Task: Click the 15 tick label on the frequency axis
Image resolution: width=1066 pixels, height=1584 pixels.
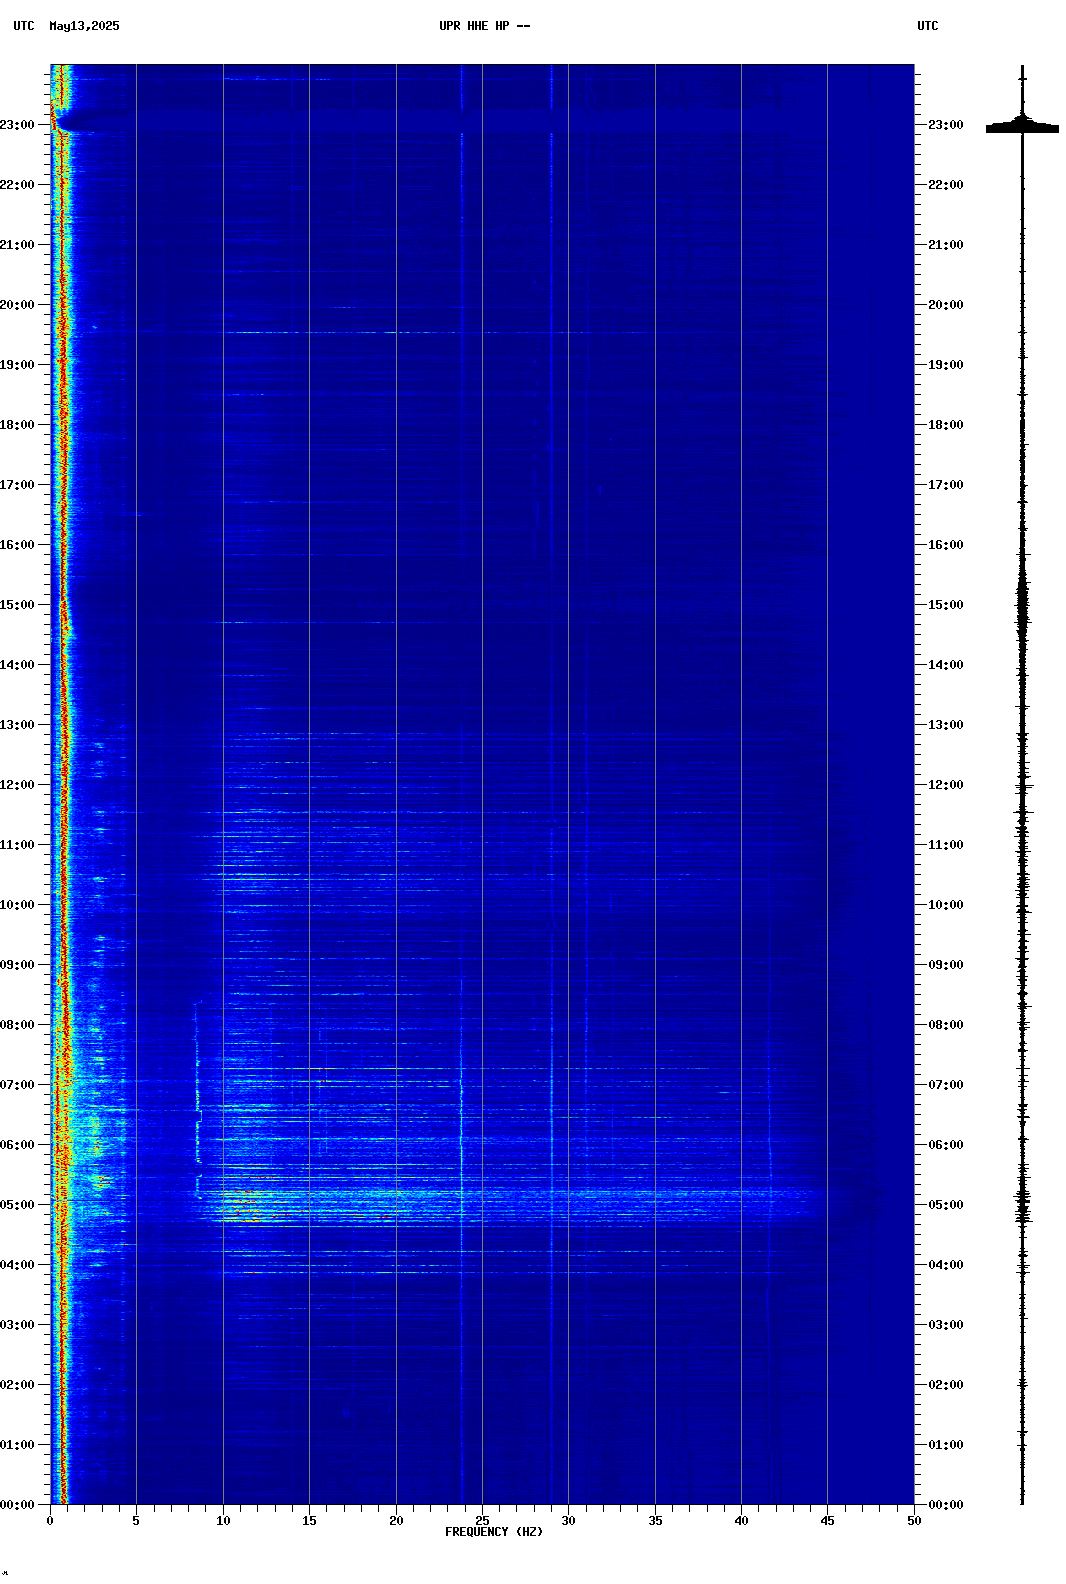Action: (x=309, y=1521)
